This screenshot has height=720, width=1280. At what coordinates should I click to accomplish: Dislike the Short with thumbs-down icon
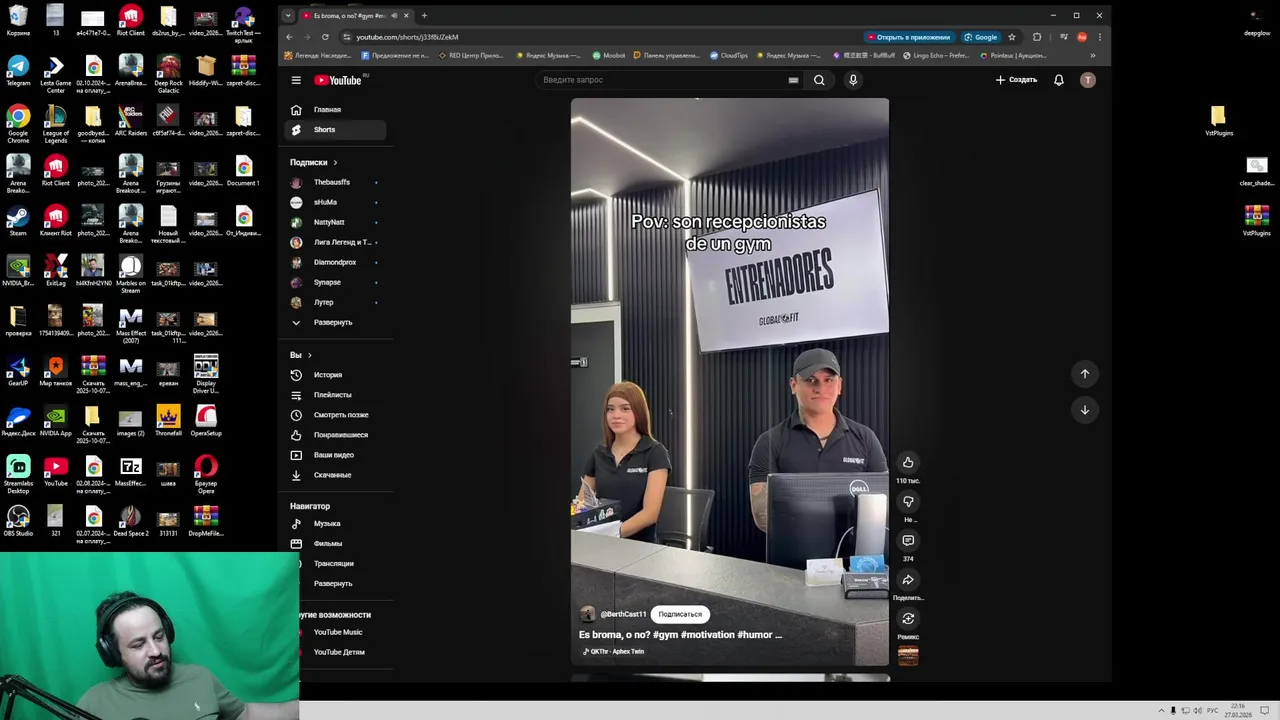coord(908,501)
